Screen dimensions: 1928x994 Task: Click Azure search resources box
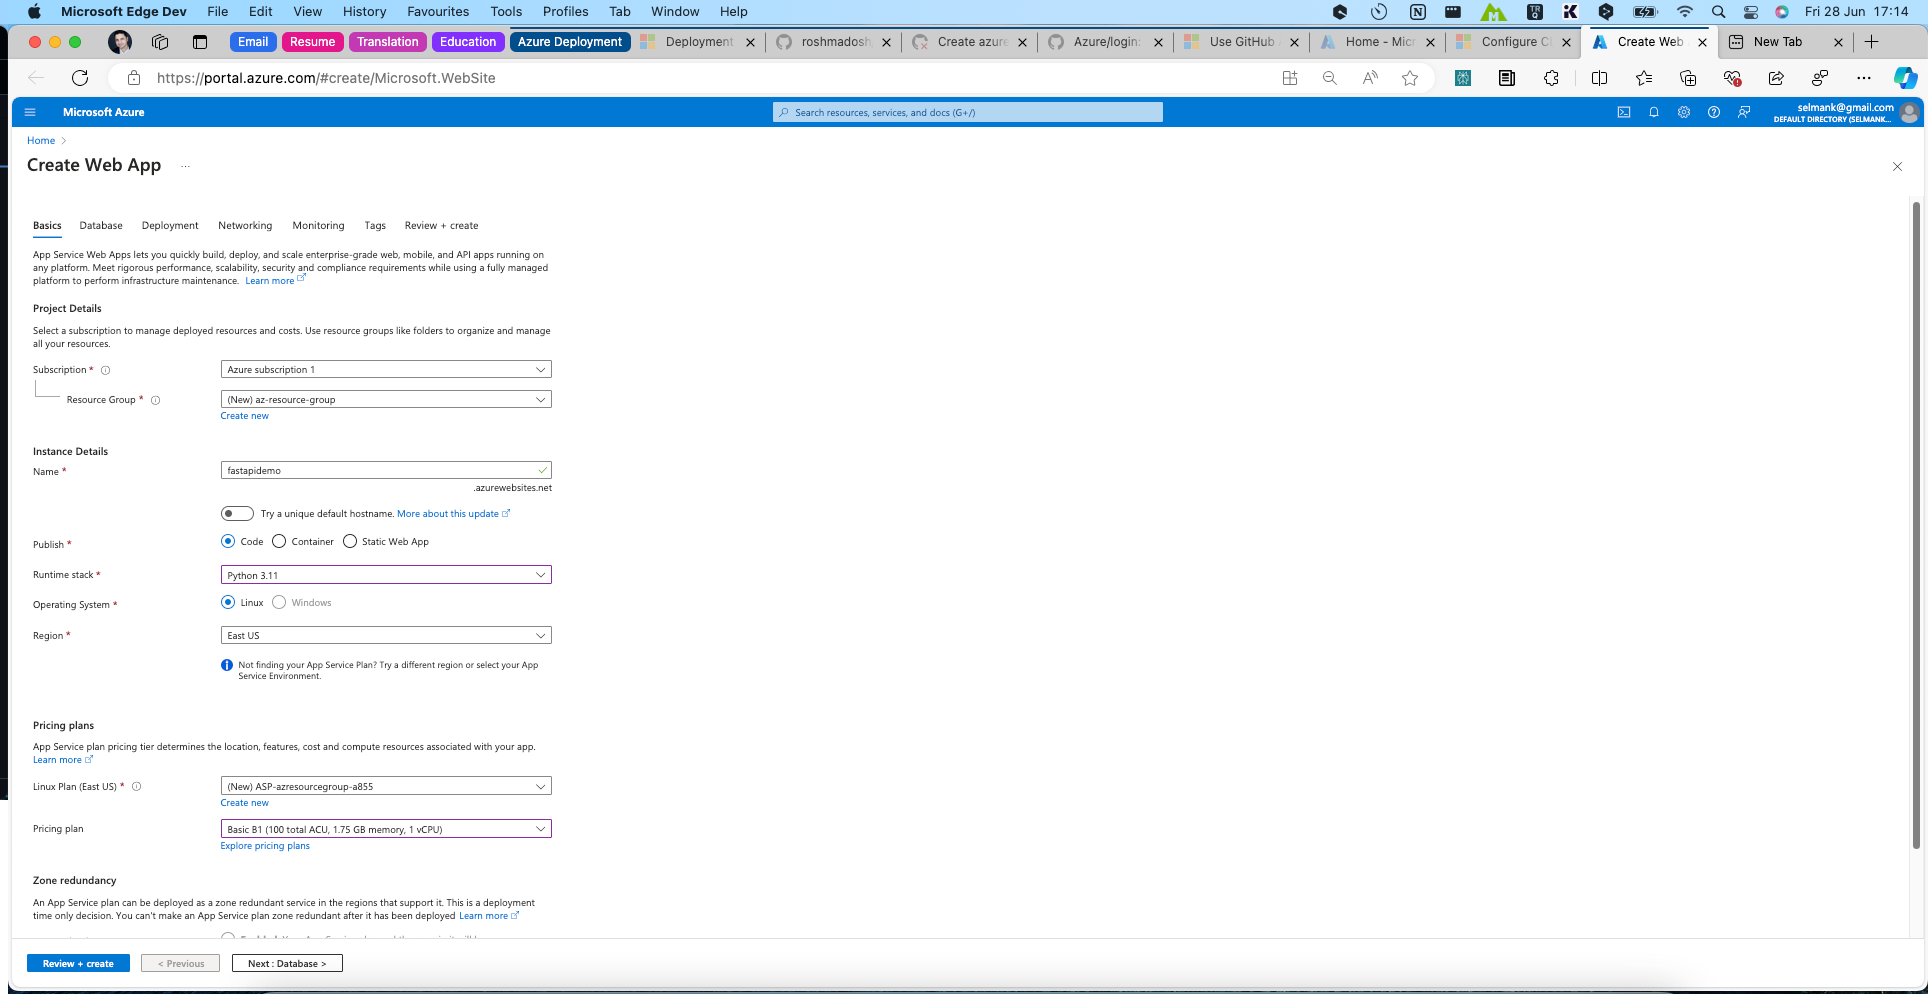[968, 112]
